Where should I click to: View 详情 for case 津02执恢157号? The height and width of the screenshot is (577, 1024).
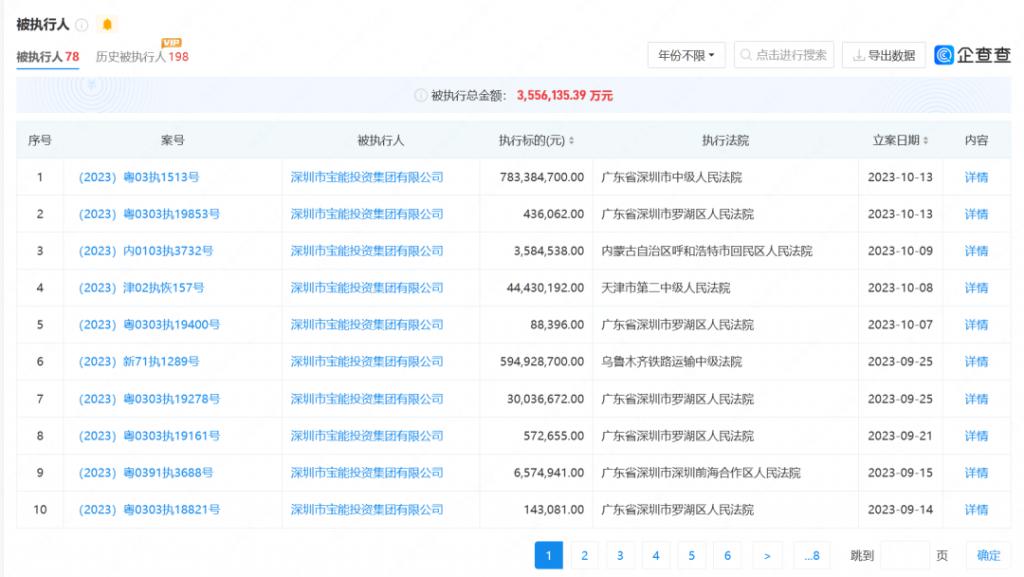tap(976, 288)
